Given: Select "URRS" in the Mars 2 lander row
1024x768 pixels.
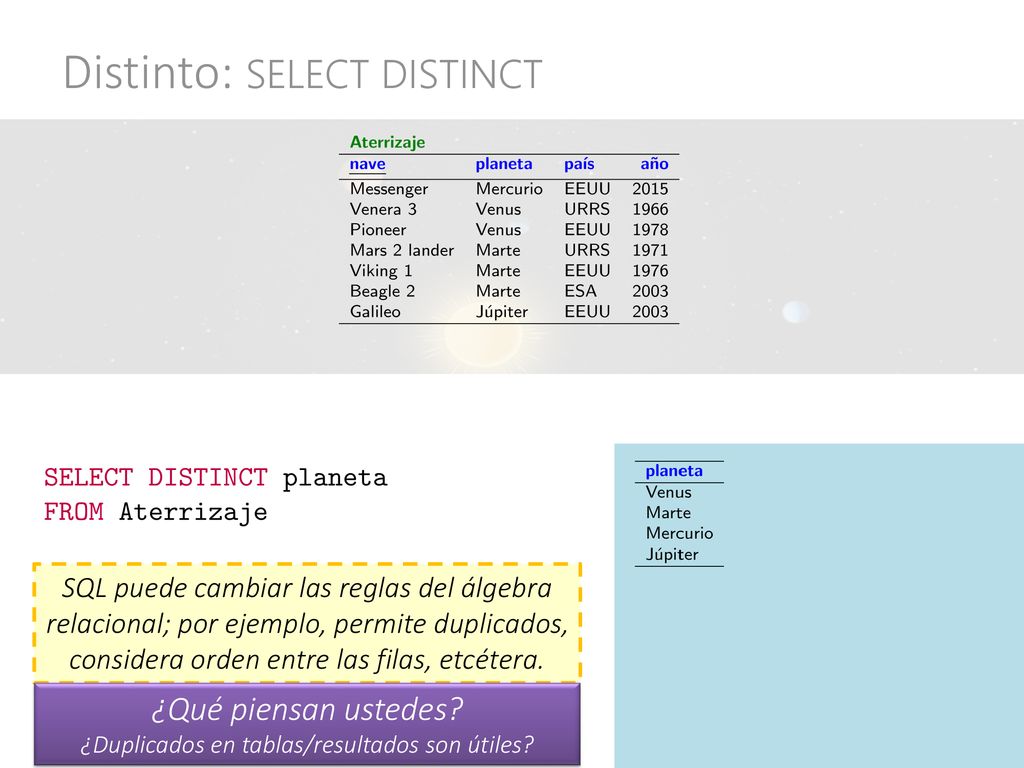Looking at the screenshot, I should coord(587,250).
